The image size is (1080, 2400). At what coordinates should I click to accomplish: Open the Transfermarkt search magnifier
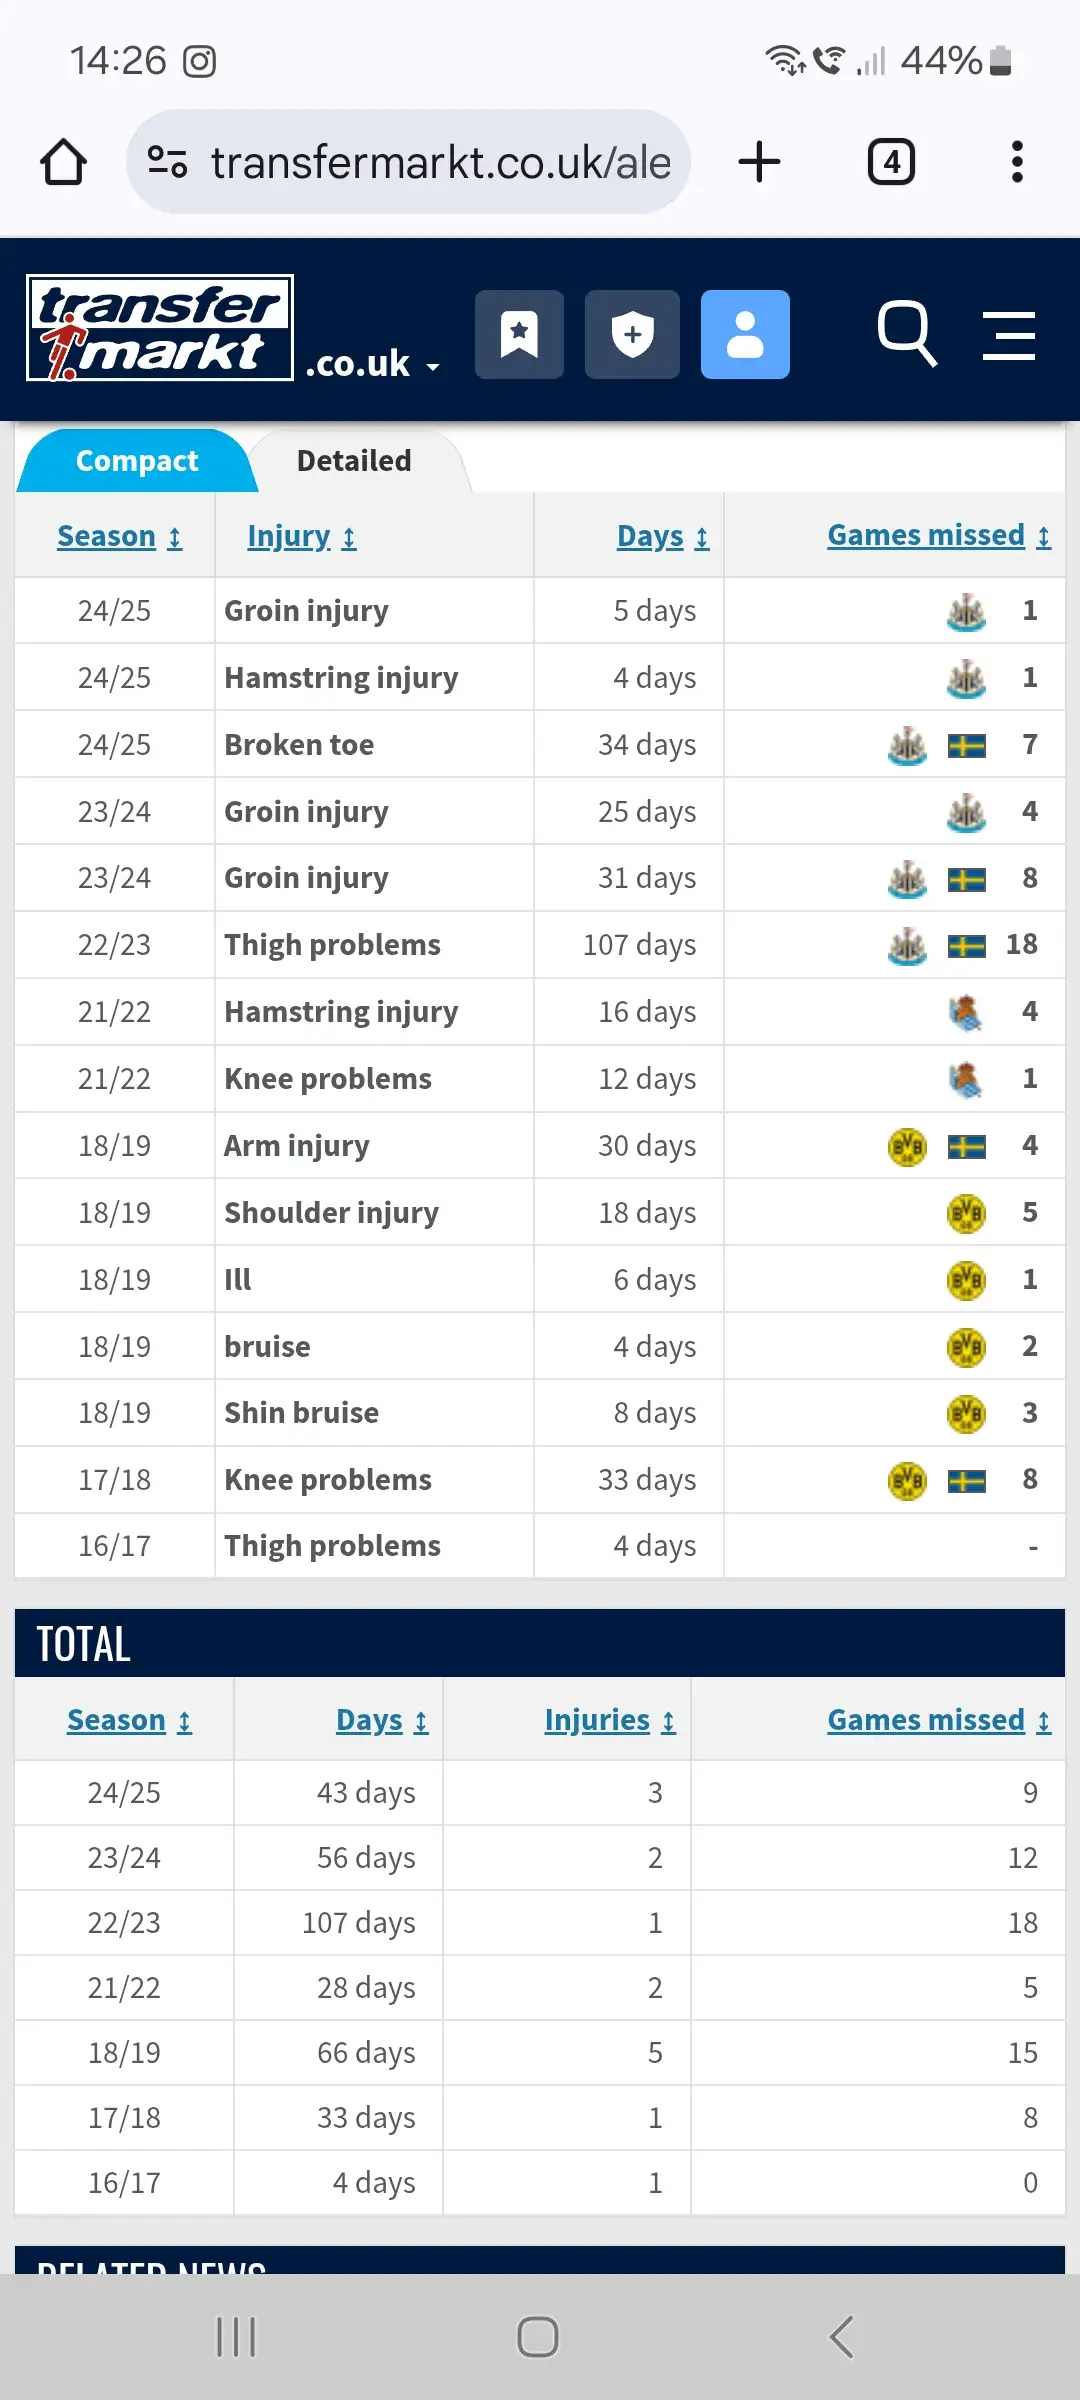(x=906, y=333)
